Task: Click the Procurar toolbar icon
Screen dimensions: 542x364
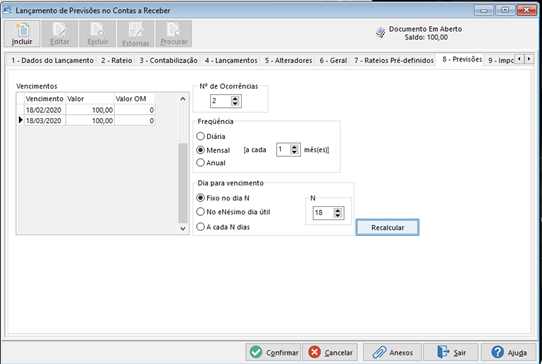Action: coord(174,34)
